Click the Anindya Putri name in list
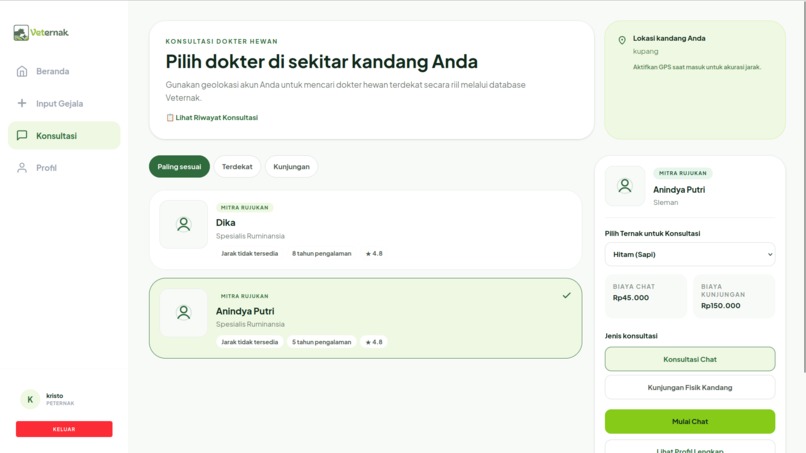Screen dimensions: 806x453 tap(245, 311)
